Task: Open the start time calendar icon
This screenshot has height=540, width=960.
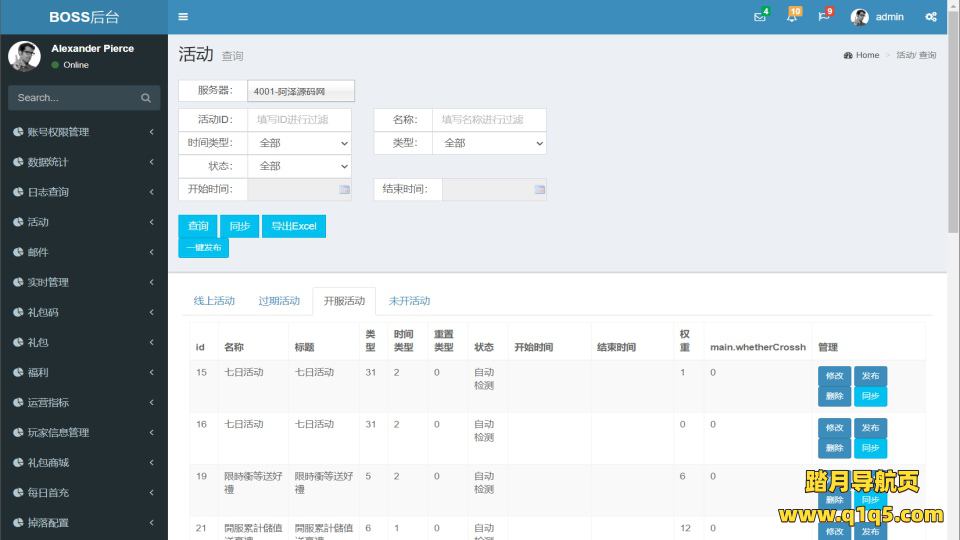Action: [x=344, y=189]
